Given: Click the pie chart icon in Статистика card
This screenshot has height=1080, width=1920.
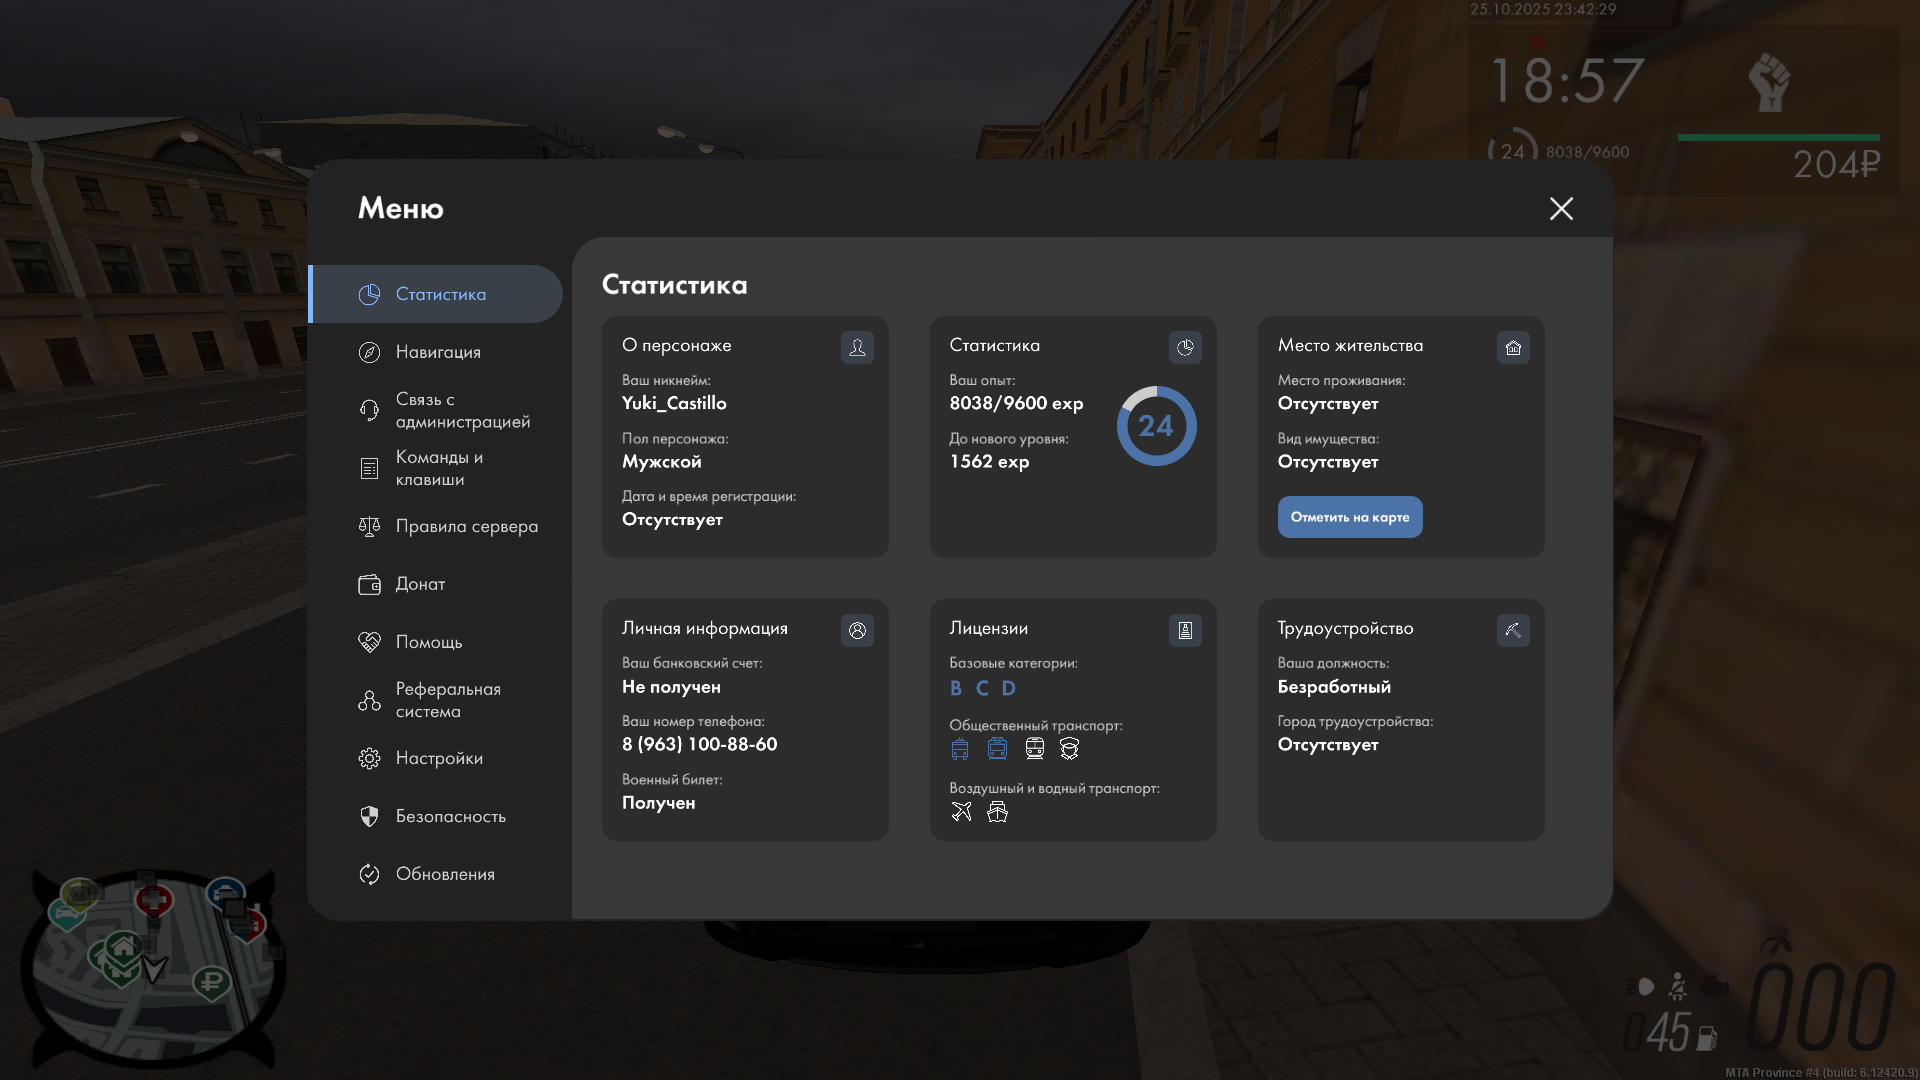Looking at the screenshot, I should pyautogui.click(x=1185, y=347).
